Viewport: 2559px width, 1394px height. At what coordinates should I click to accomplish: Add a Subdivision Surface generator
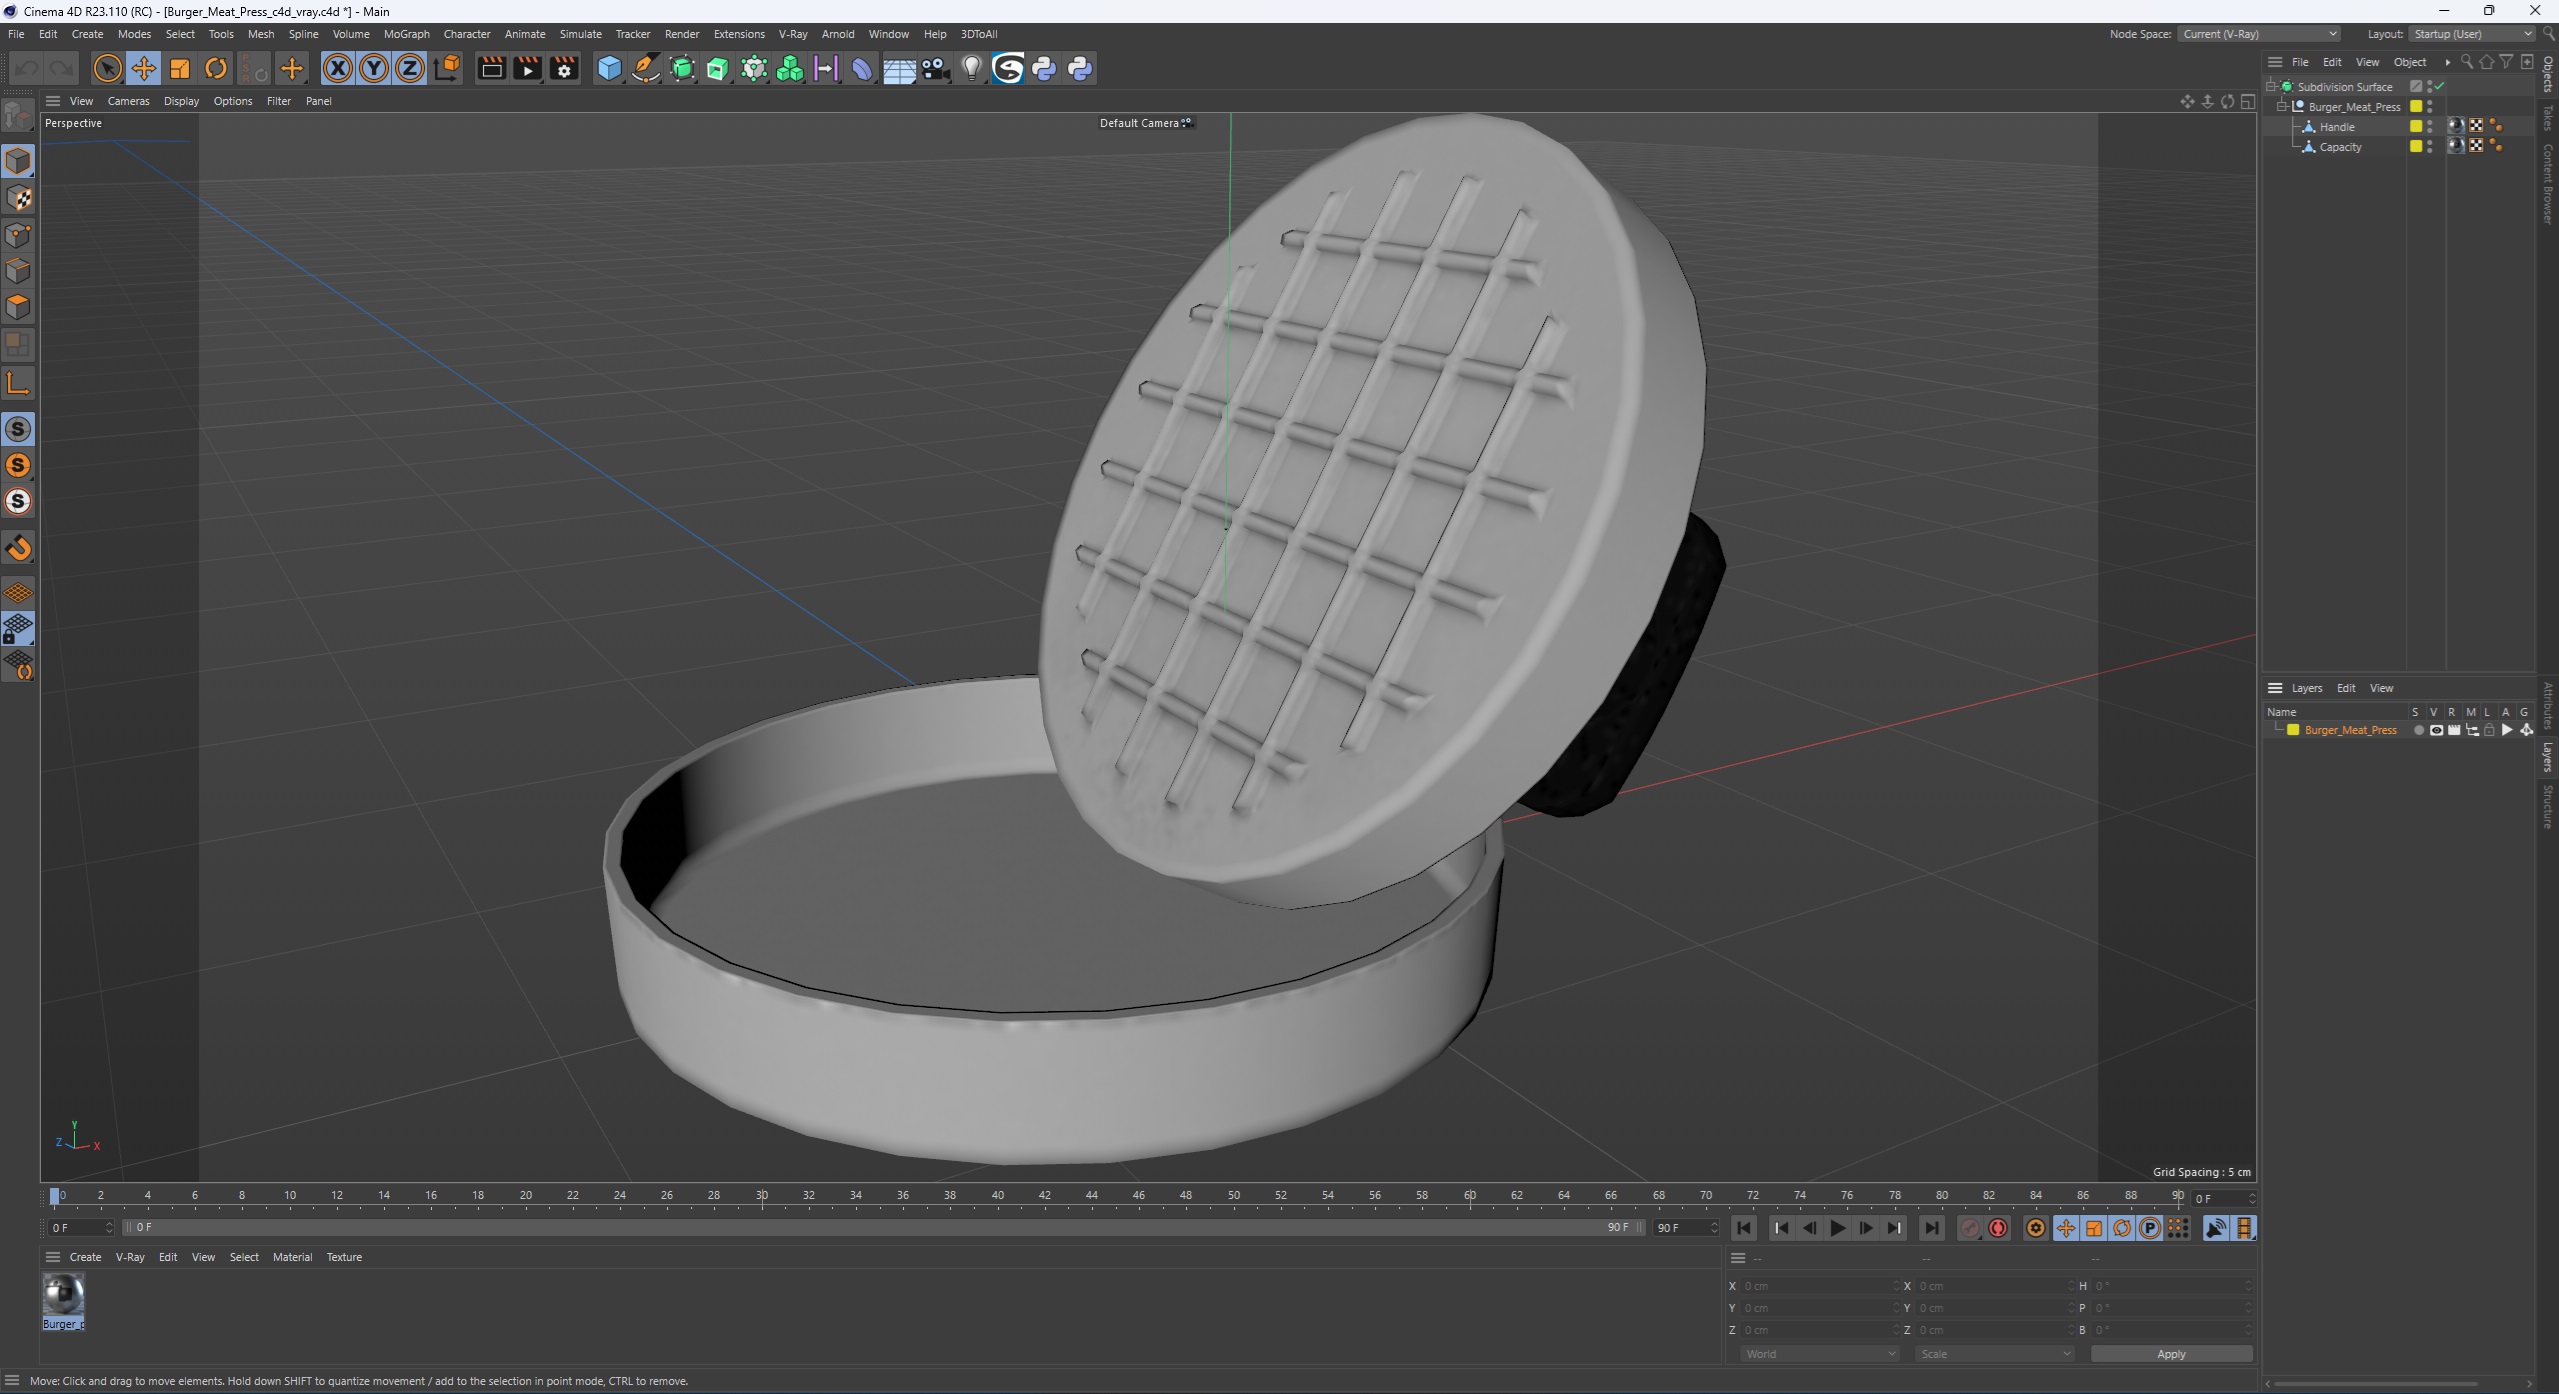point(682,68)
